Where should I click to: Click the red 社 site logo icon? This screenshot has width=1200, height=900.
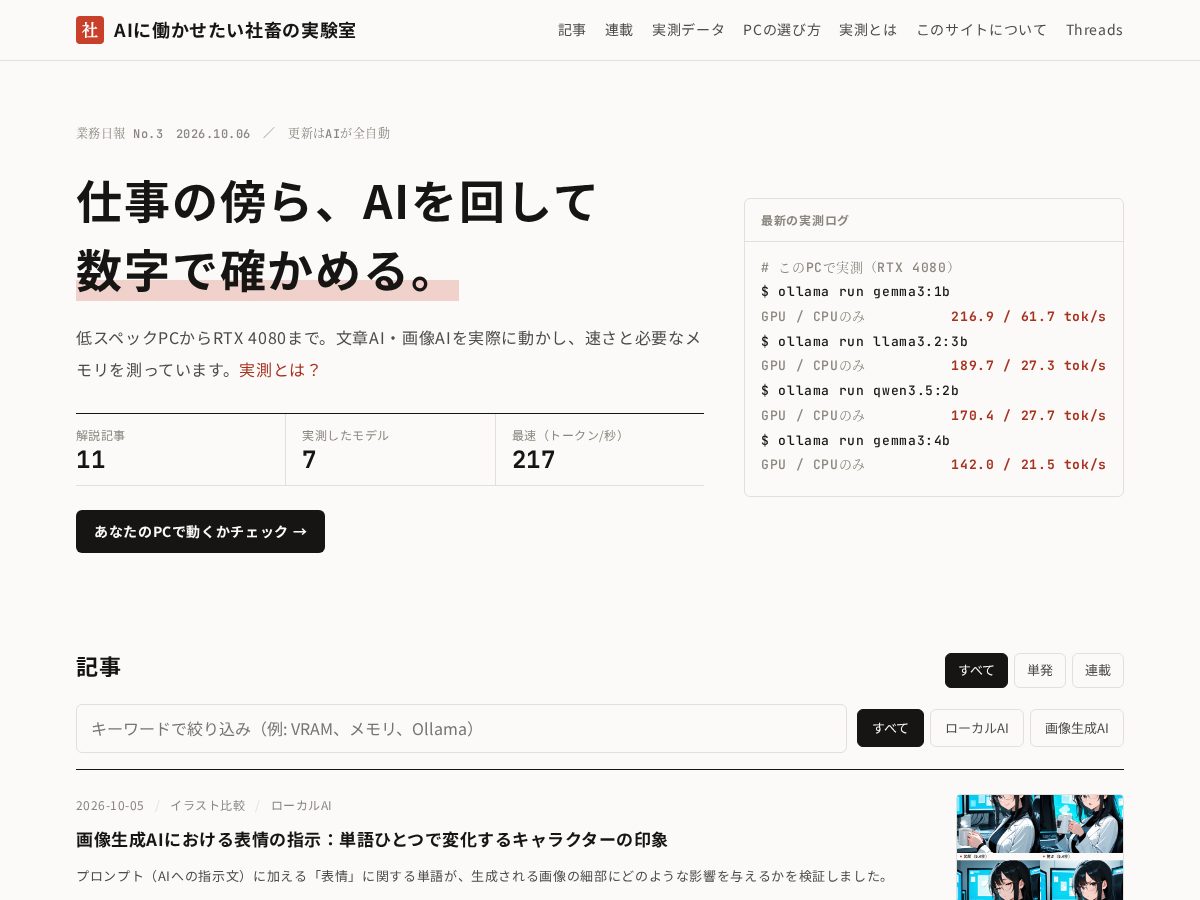pos(90,30)
